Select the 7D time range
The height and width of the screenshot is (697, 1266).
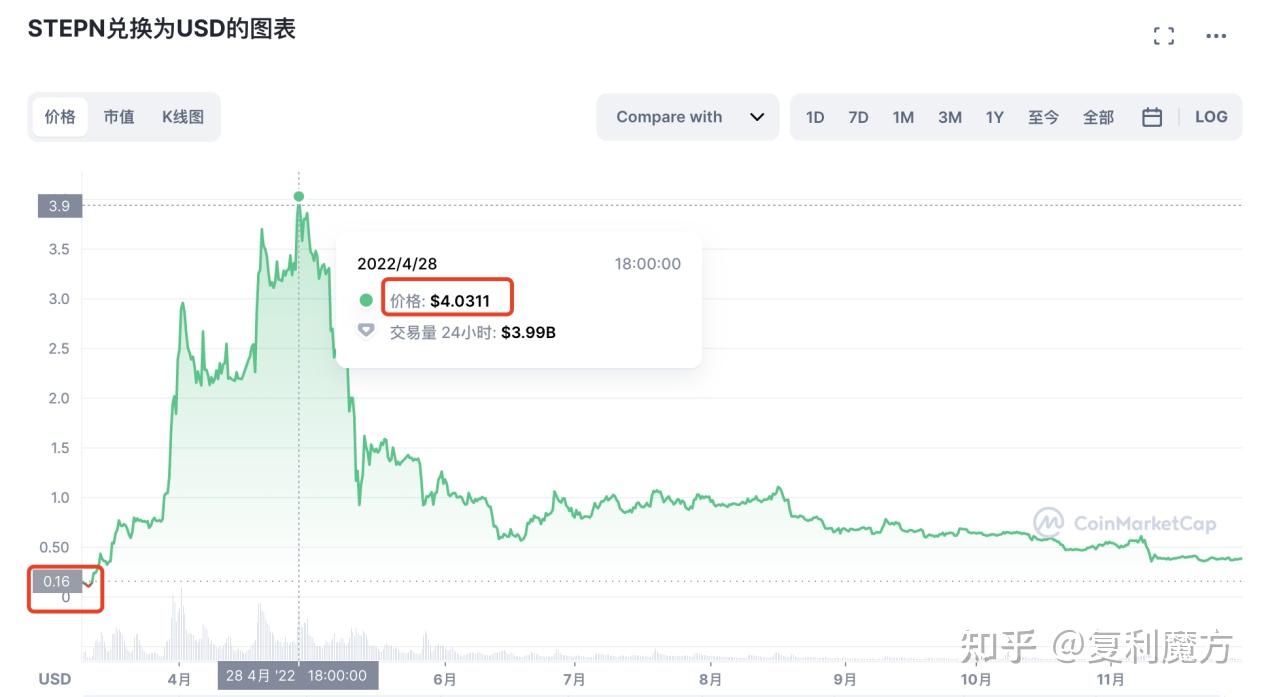(858, 117)
